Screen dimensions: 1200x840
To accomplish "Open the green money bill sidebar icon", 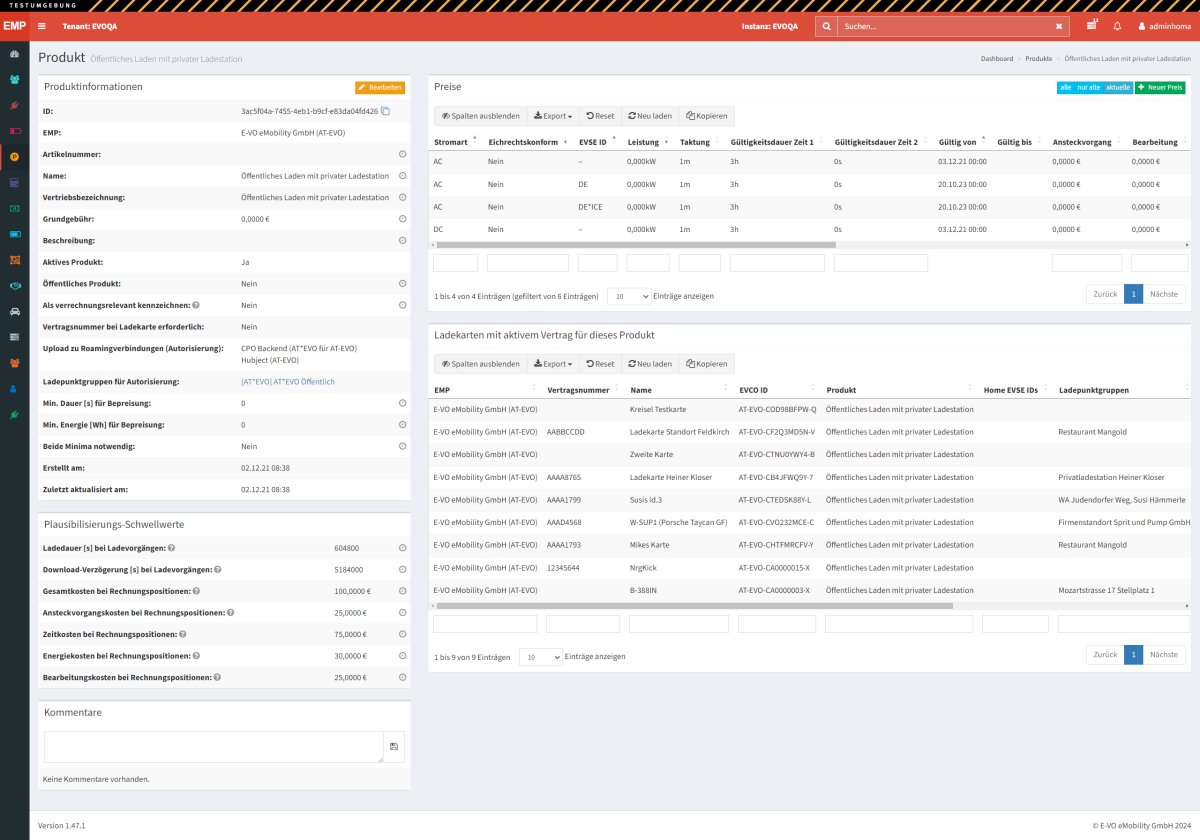I will pyautogui.click(x=14, y=208).
